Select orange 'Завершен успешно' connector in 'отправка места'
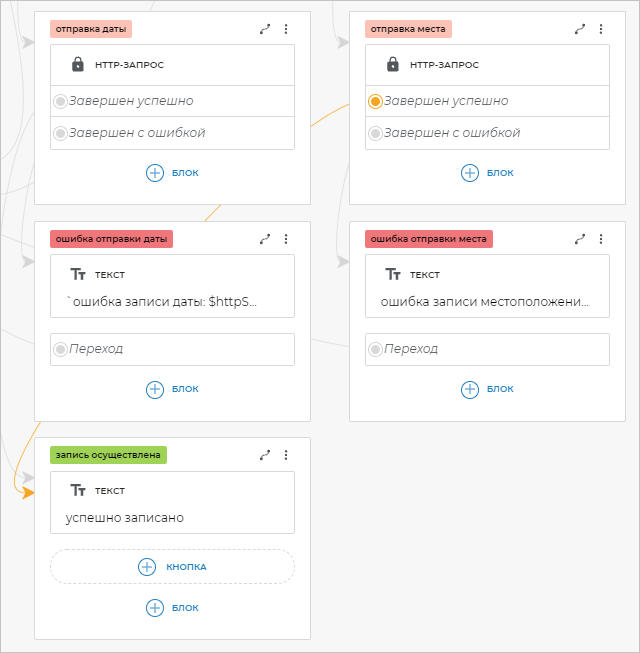This screenshot has width=640, height=653. (375, 101)
